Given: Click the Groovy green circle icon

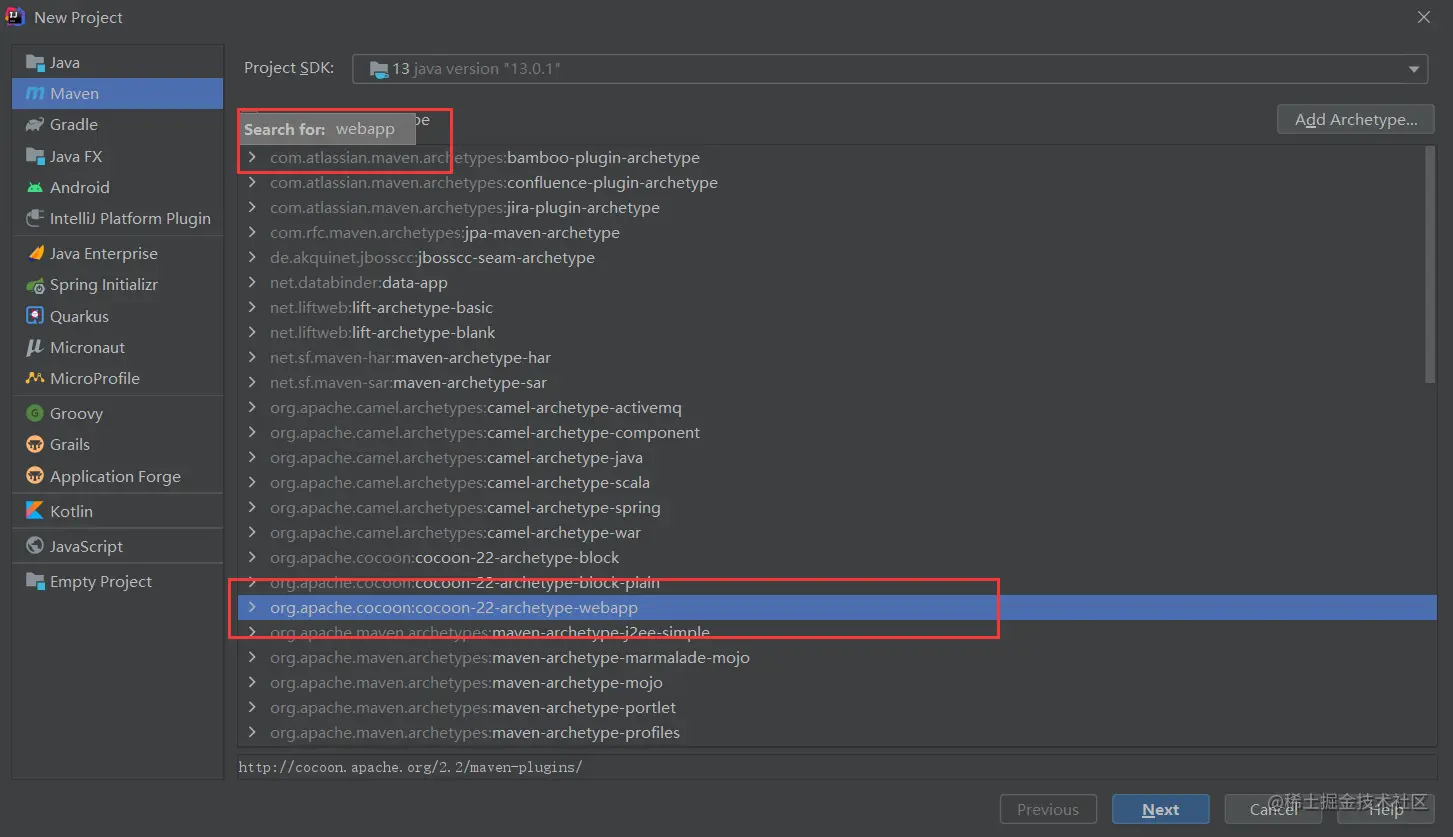Looking at the screenshot, I should point(35,413).
